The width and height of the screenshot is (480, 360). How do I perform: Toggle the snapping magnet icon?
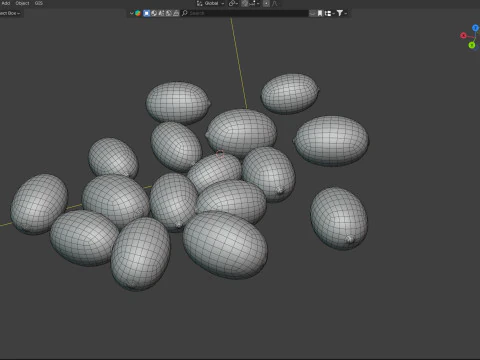(x=245, y=3)
